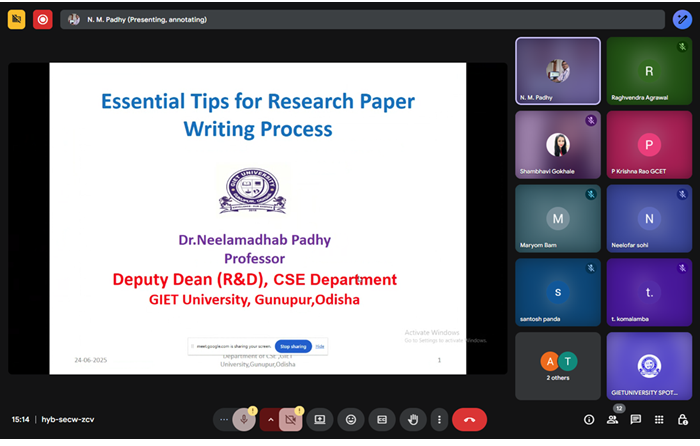Screen dimensions: 700x446
Task: Click the red recording indicator icon
Action: point(42,19)
